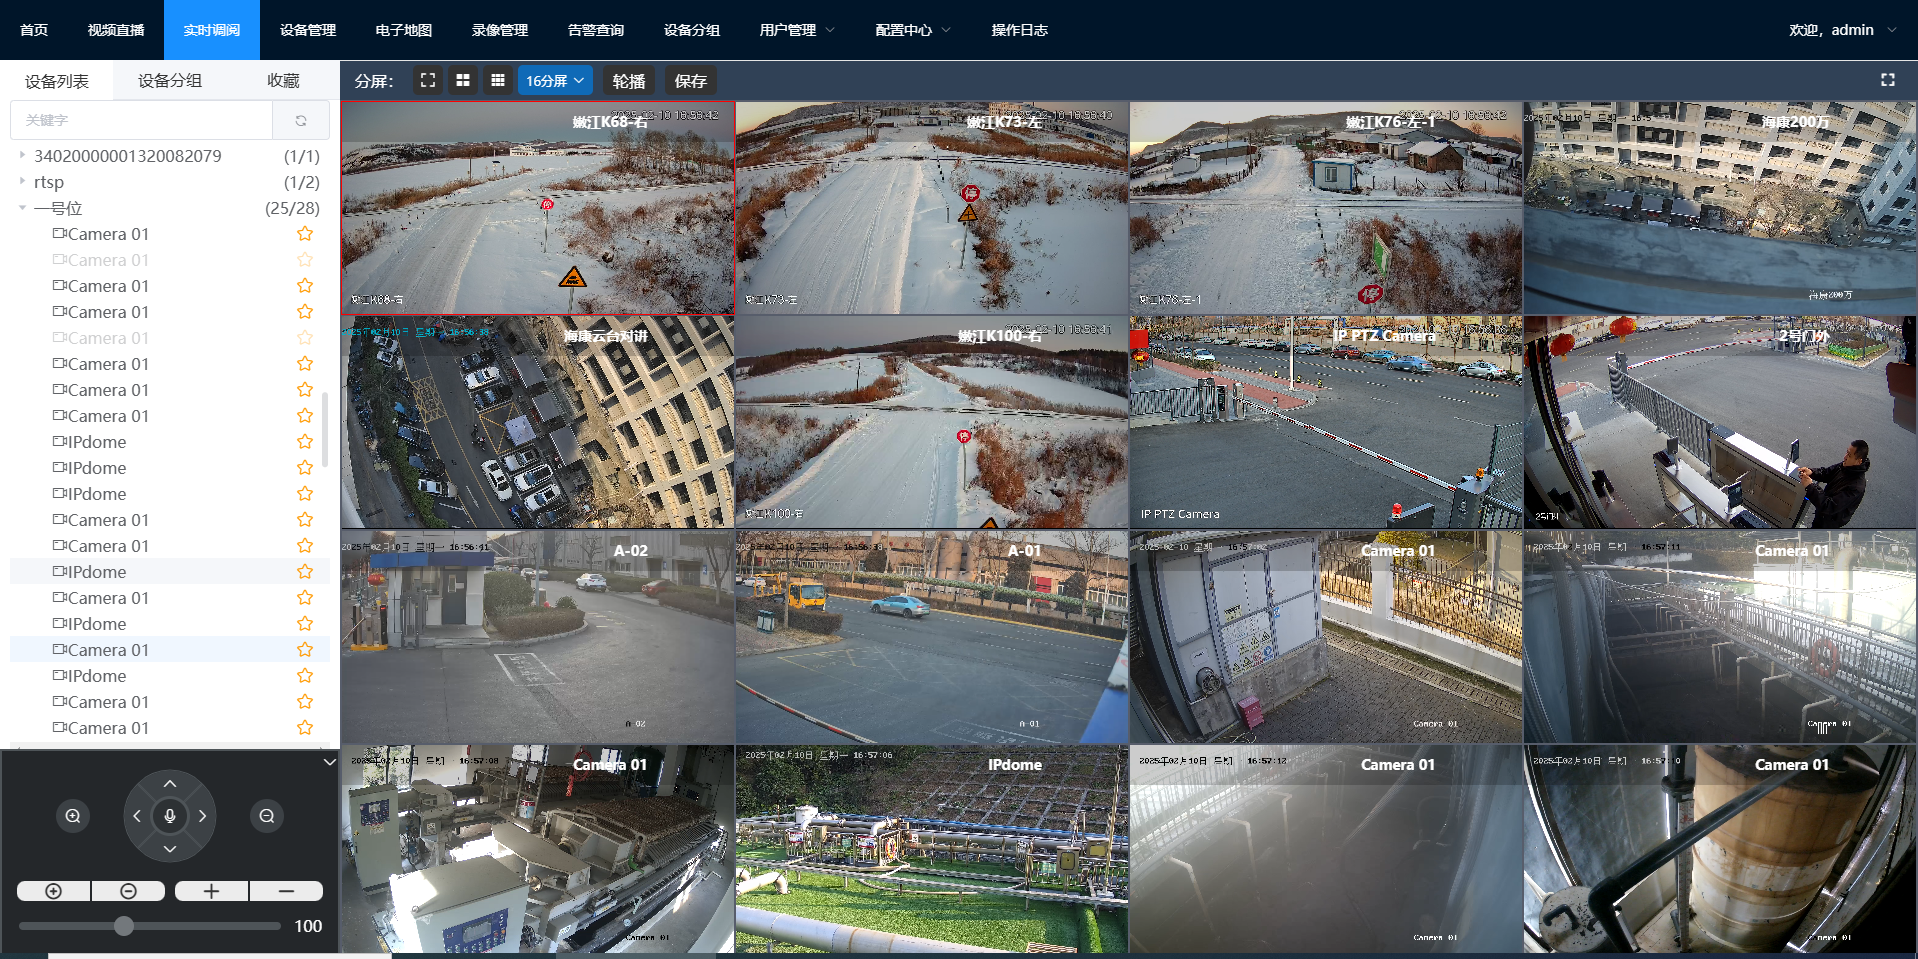Click the plain plus PTZ button

coord(211,891)
